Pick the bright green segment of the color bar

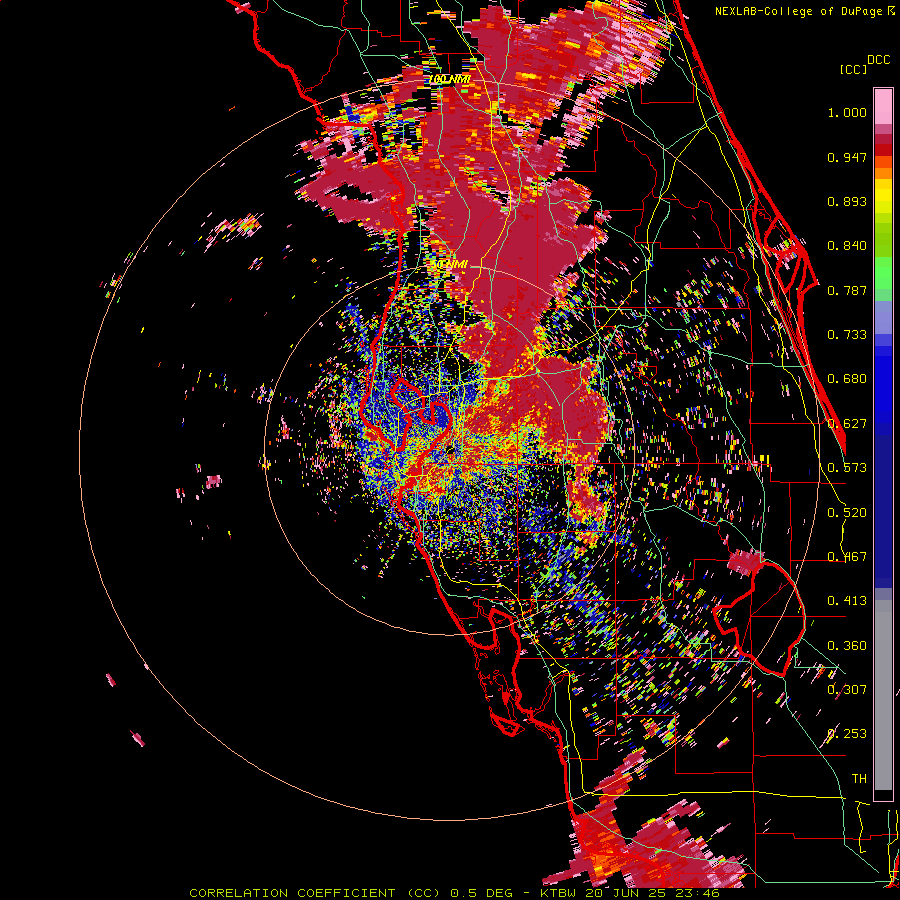883,273
